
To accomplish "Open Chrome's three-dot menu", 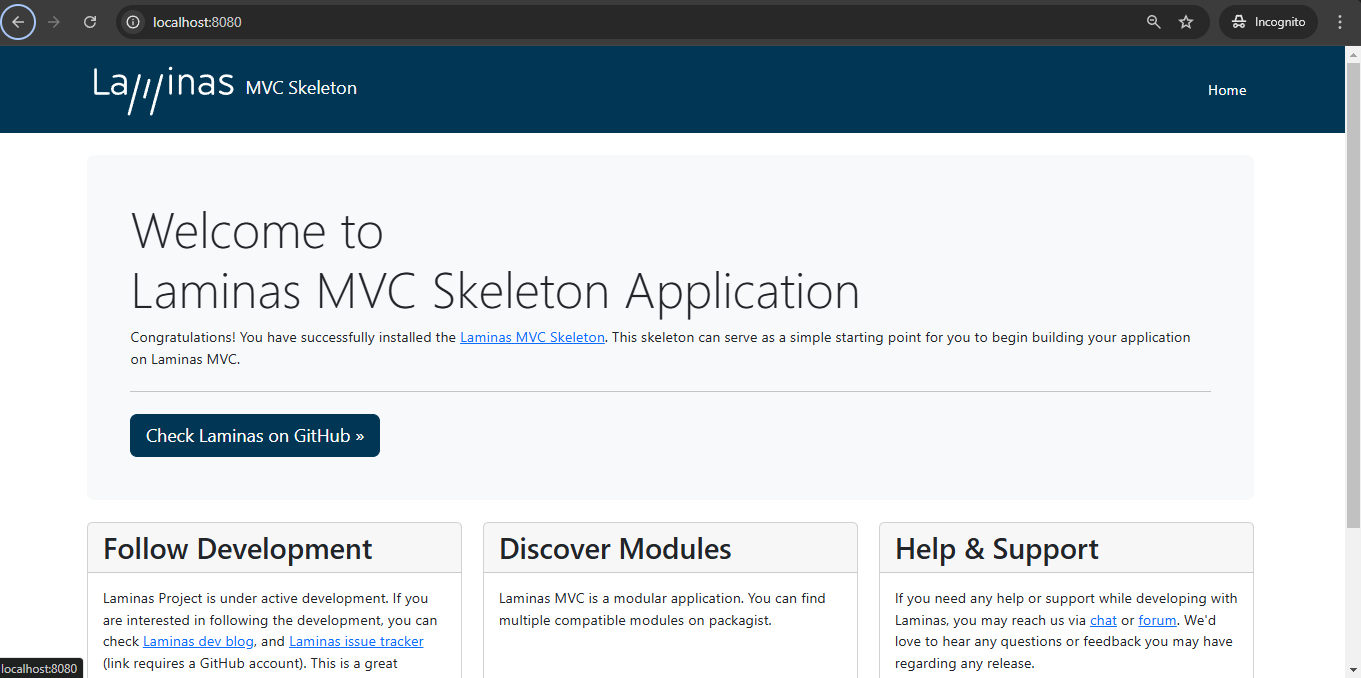I will (x=1340, y=22).
